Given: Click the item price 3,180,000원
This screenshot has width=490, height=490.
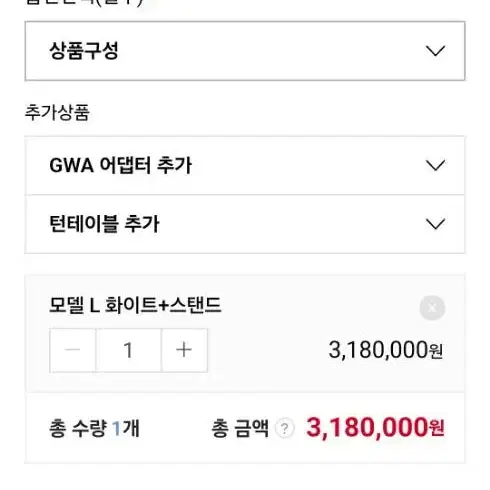Looking at the screenshot, I should click(x=386, y=350).
